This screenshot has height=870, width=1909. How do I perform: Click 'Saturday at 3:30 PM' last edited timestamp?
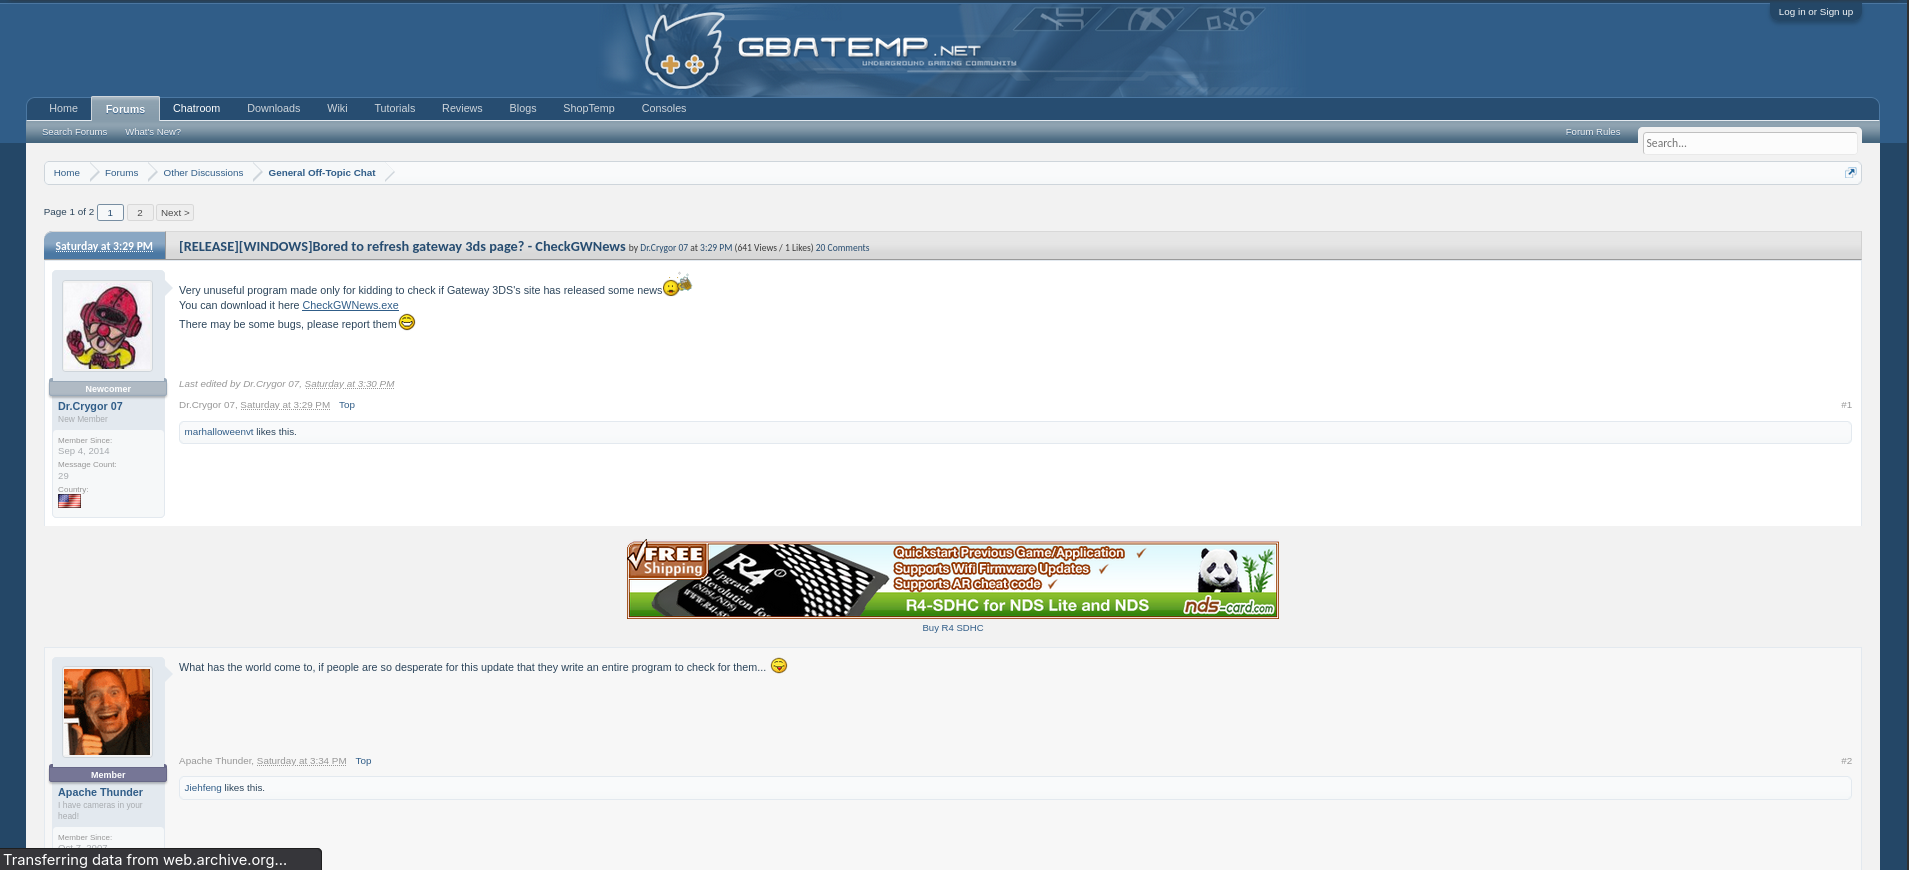(349, 384)
